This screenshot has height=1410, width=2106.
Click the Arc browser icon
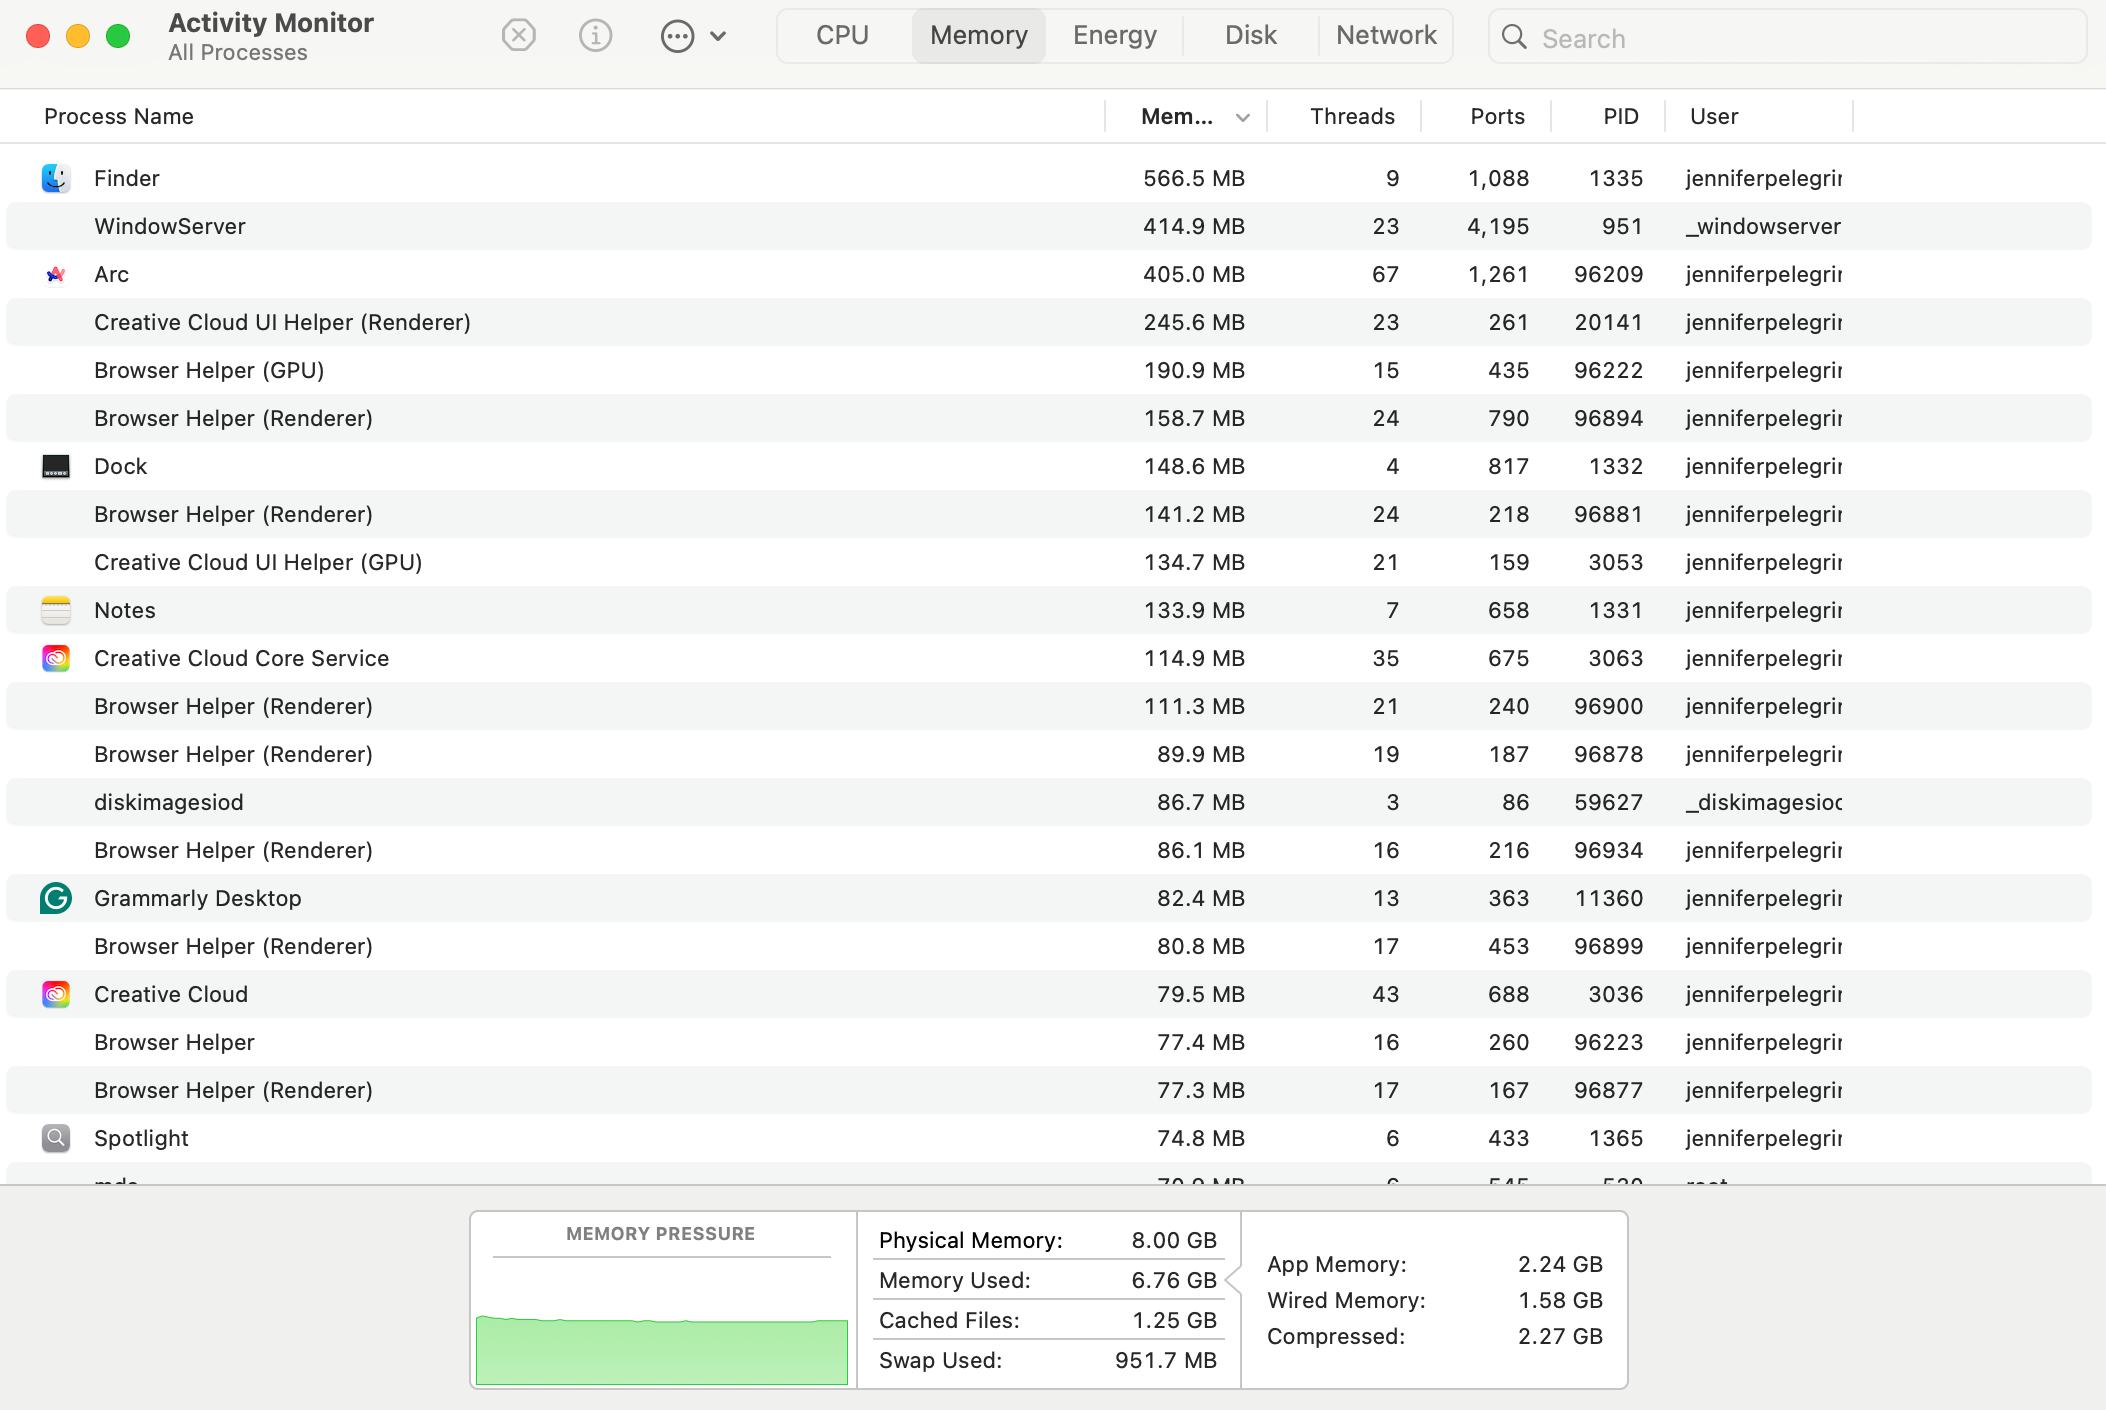pyautogui.click(x=56, y=274)
